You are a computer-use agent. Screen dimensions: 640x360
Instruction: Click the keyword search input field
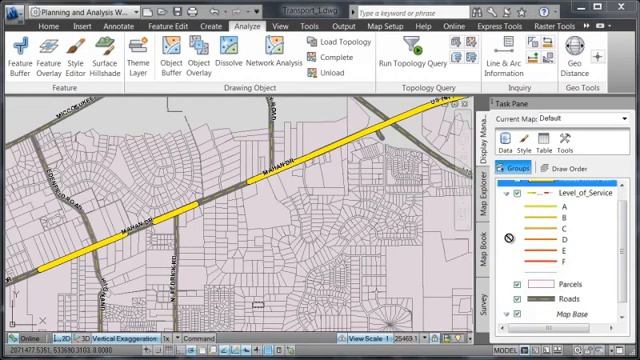[x=413, y=13]
